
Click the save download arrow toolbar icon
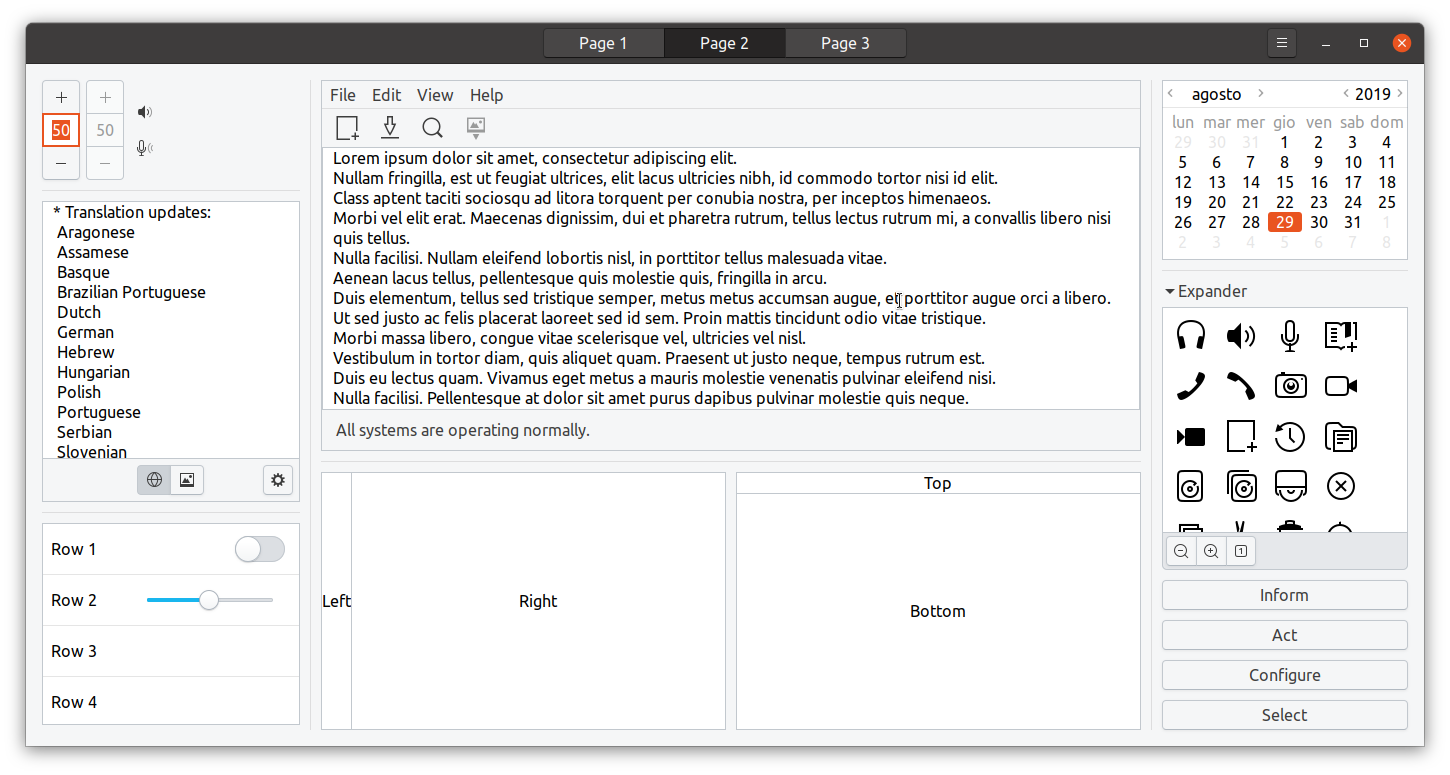point(390,128)
